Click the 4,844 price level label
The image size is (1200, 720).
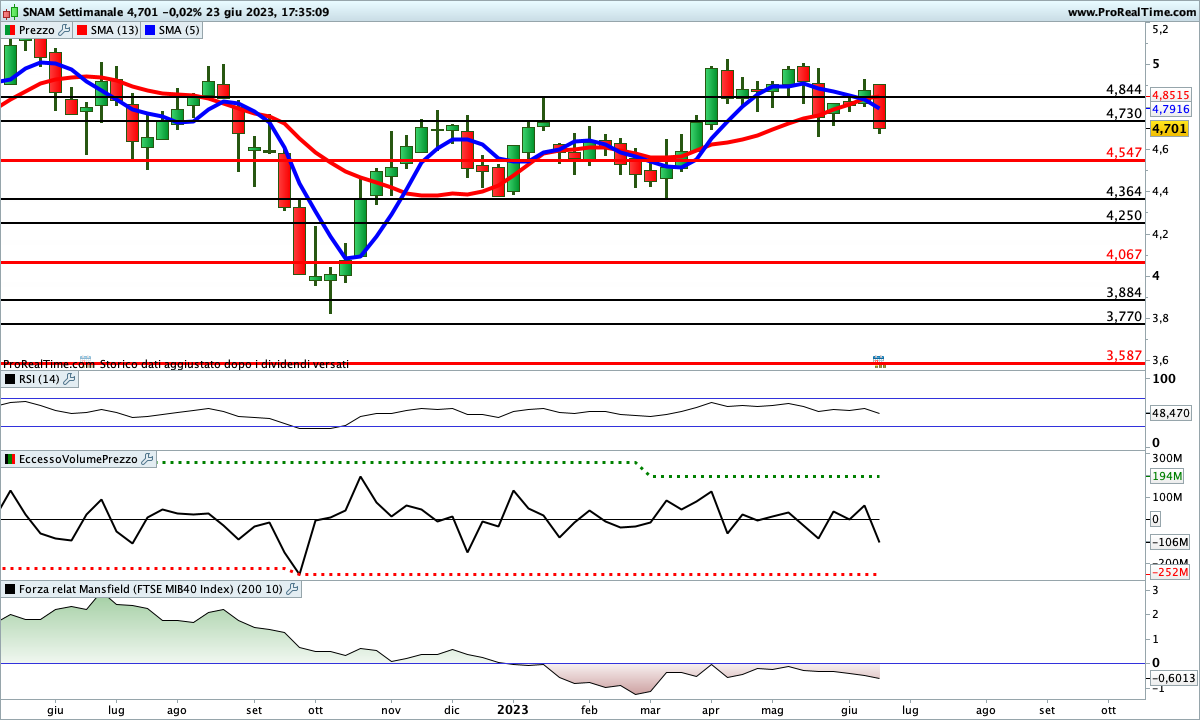coord(1124,89)
